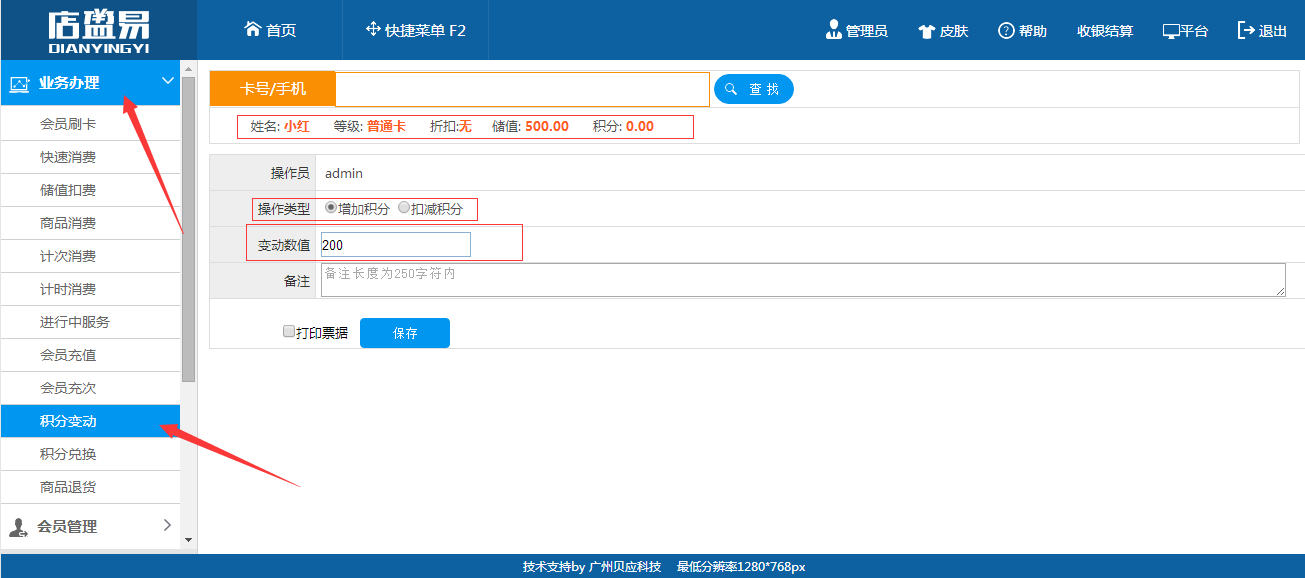Open the 计时消费 sidebar item
The image size is (1305, 578).
(90, 289)
